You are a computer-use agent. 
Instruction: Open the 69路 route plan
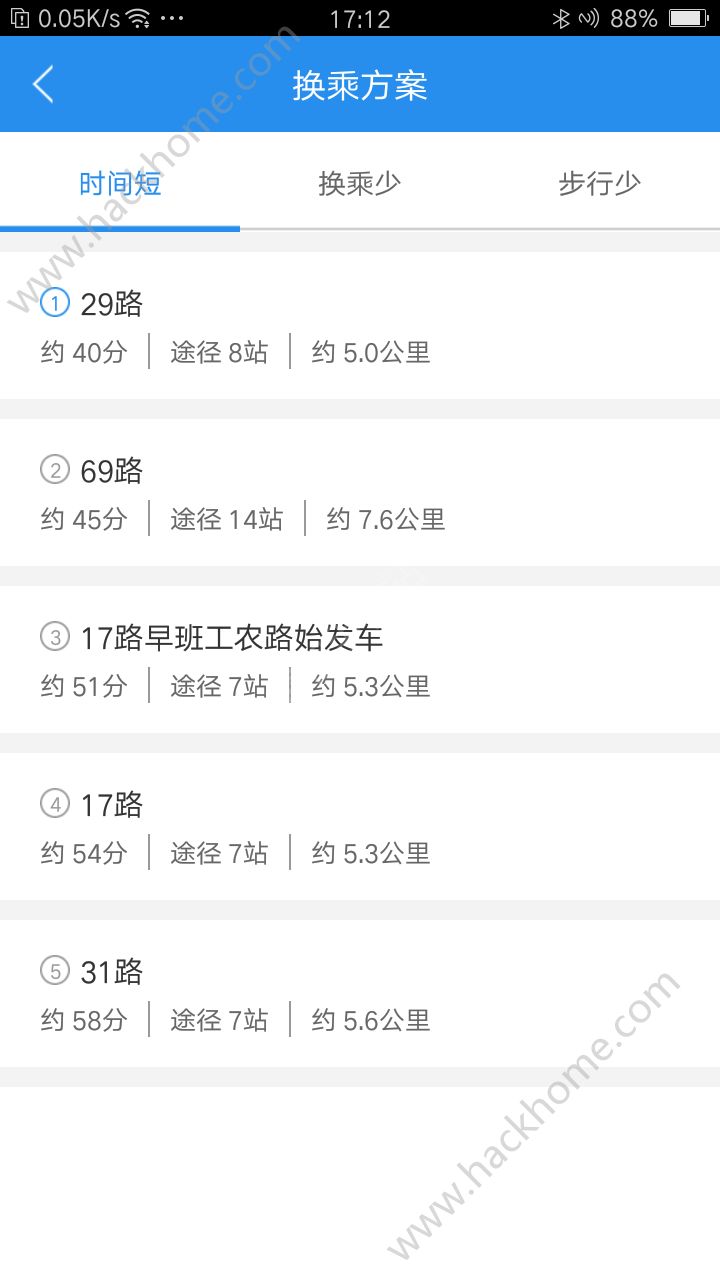[360, 493]
